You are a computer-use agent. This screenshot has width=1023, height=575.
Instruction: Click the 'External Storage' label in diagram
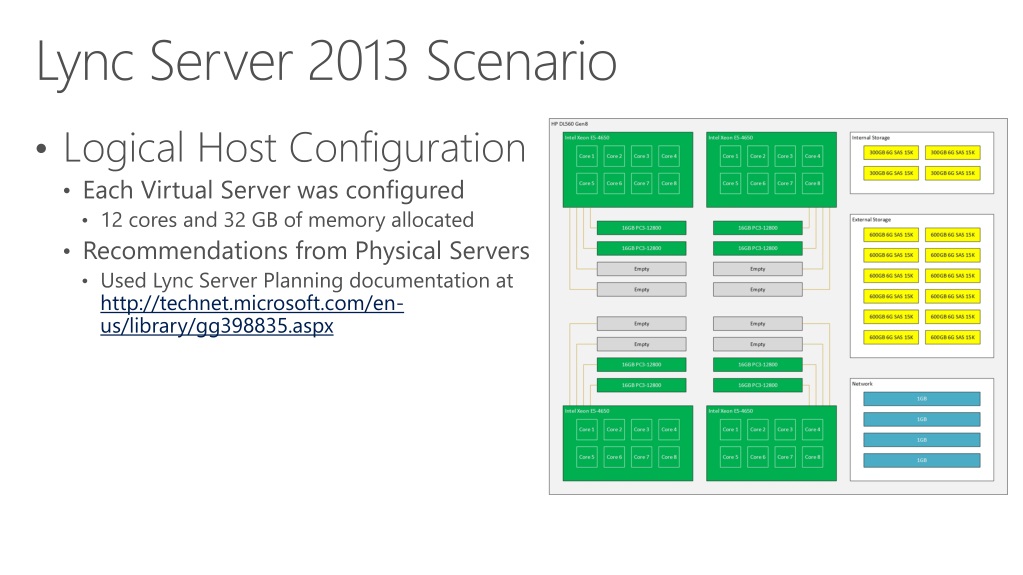tap(871, 219)
